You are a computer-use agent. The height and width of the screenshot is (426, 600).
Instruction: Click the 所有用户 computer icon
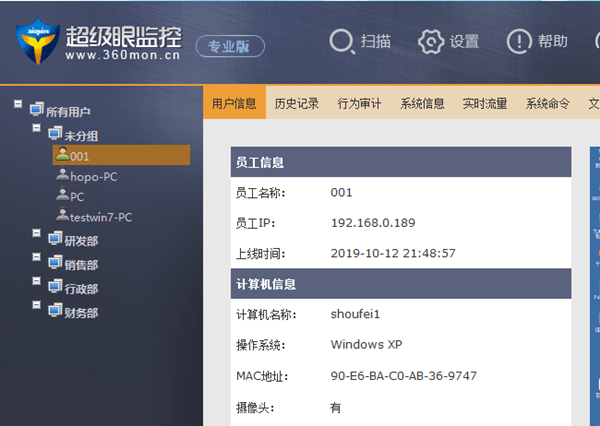pos(37,109)
